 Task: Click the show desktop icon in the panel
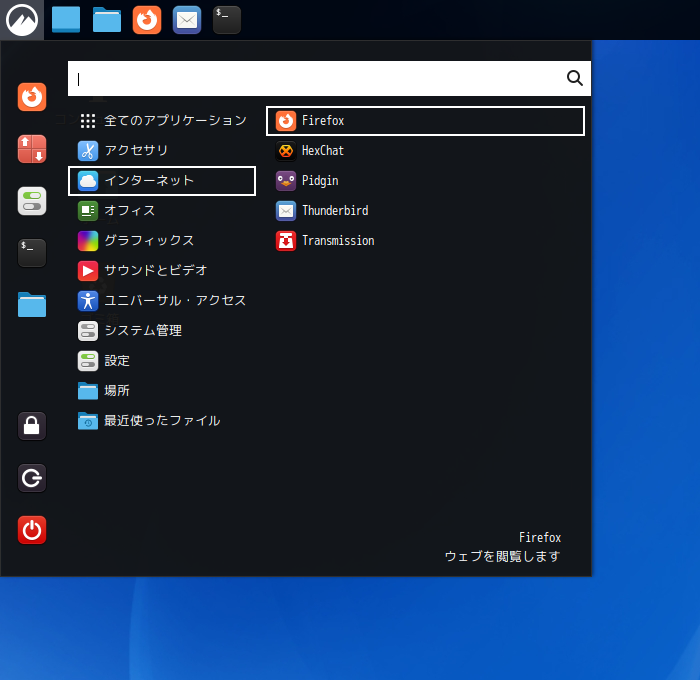[x=66, y=20]
